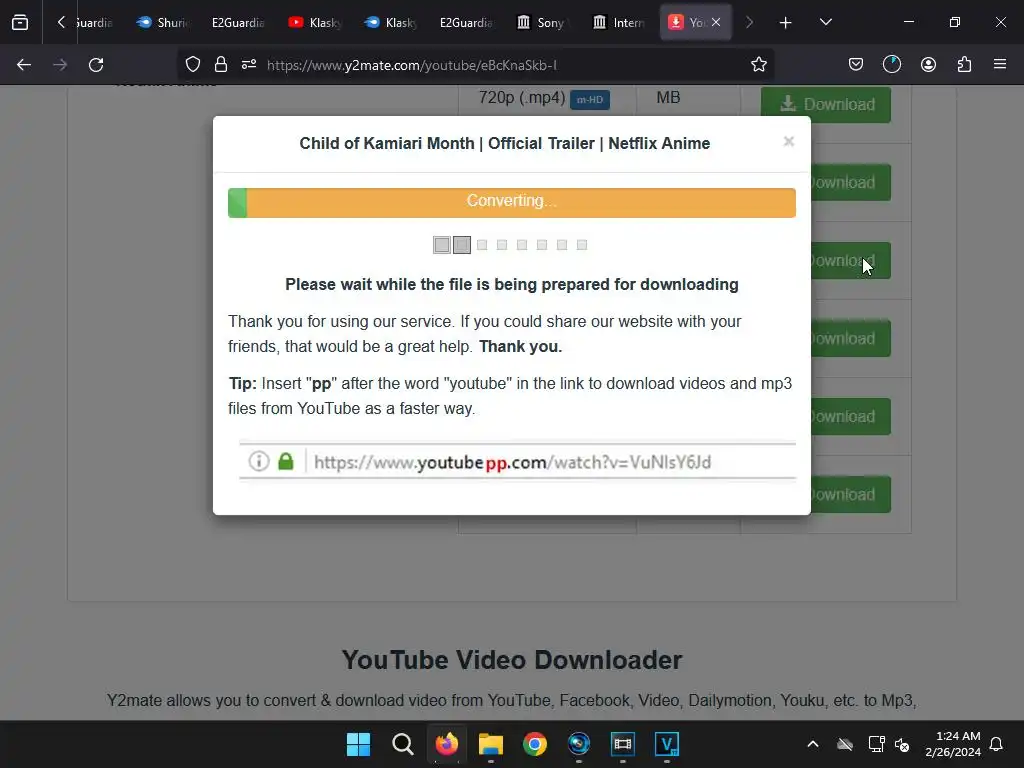1024x768 pixels.
Task: Open Google Chrome from the taskbar
Action: [535, 744]
